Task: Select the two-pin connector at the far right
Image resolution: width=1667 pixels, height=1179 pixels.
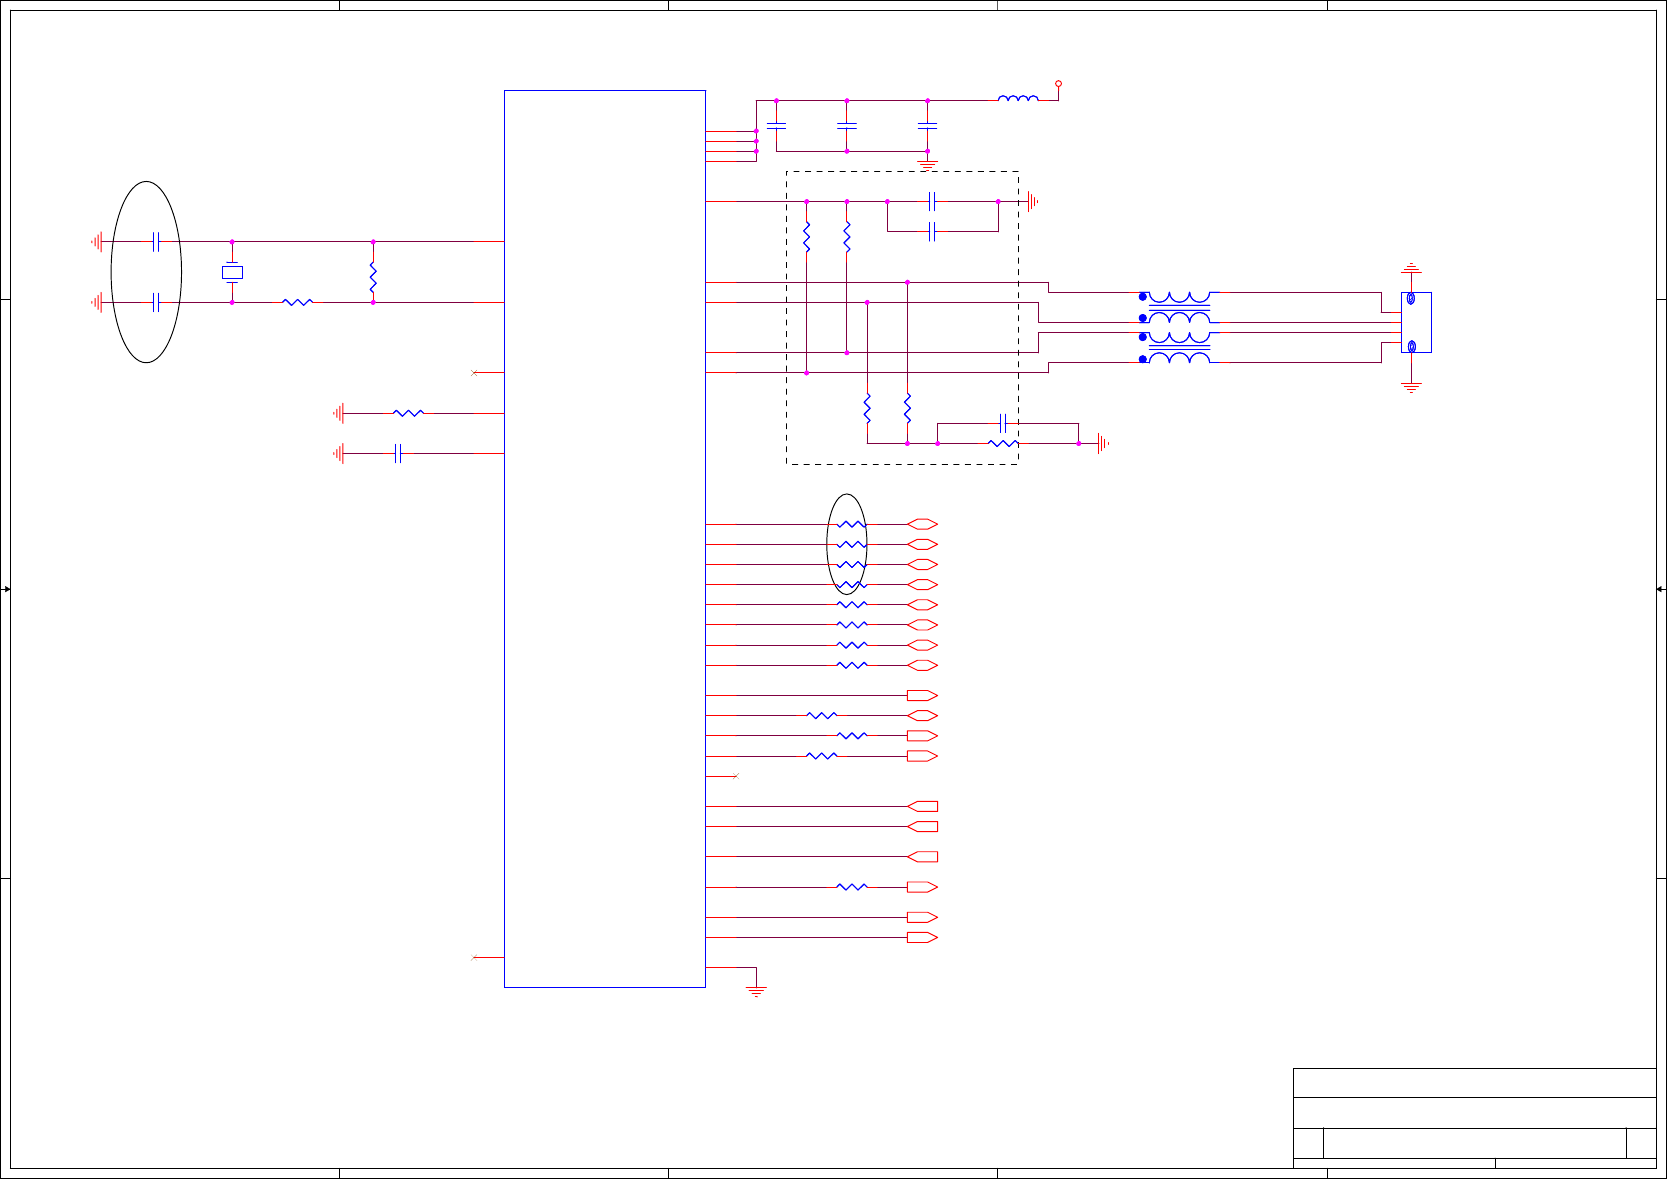Action: point(1416,322)
